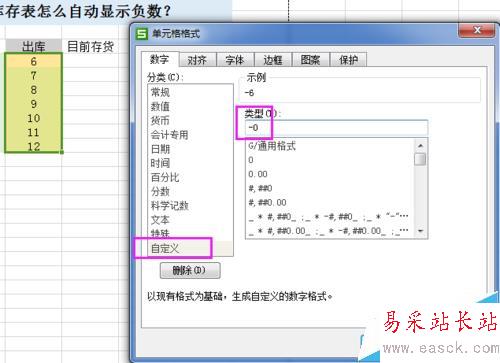Select the cell containing 11
This screenshot has height=363, width=500.
coord(33,133)
